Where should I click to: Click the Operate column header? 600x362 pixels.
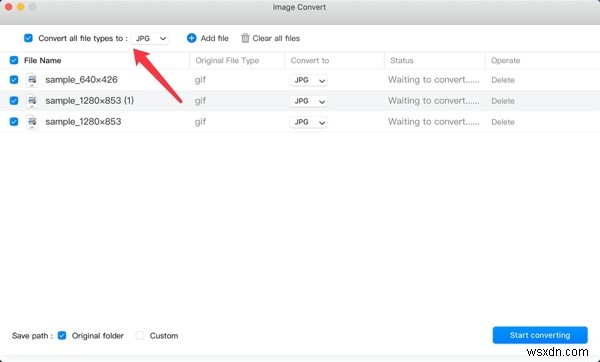pyautogui.click(x=505, y=60)
